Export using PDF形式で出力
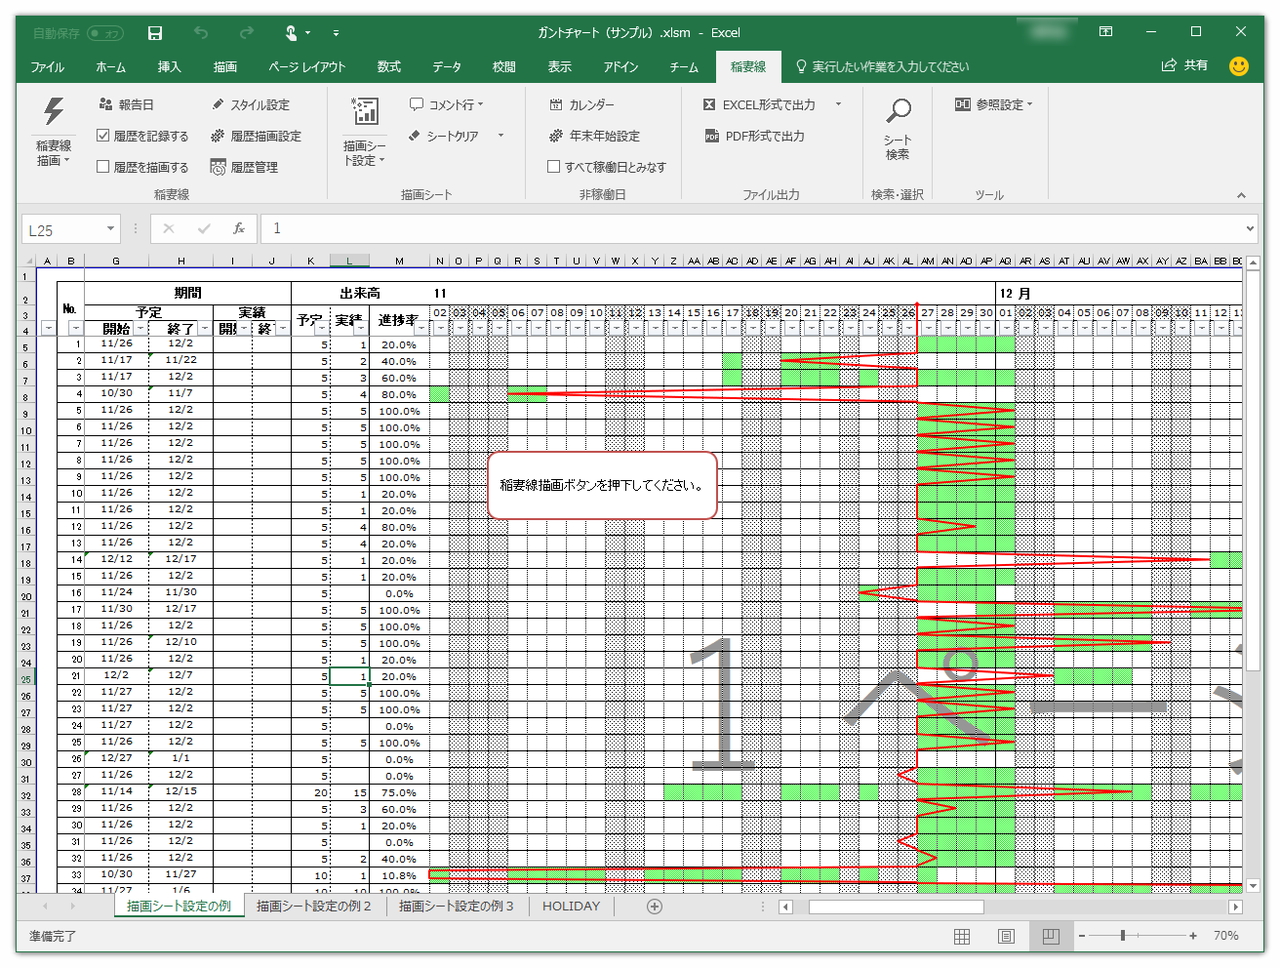The image size is (1280, 968). [x=754, y=136]
